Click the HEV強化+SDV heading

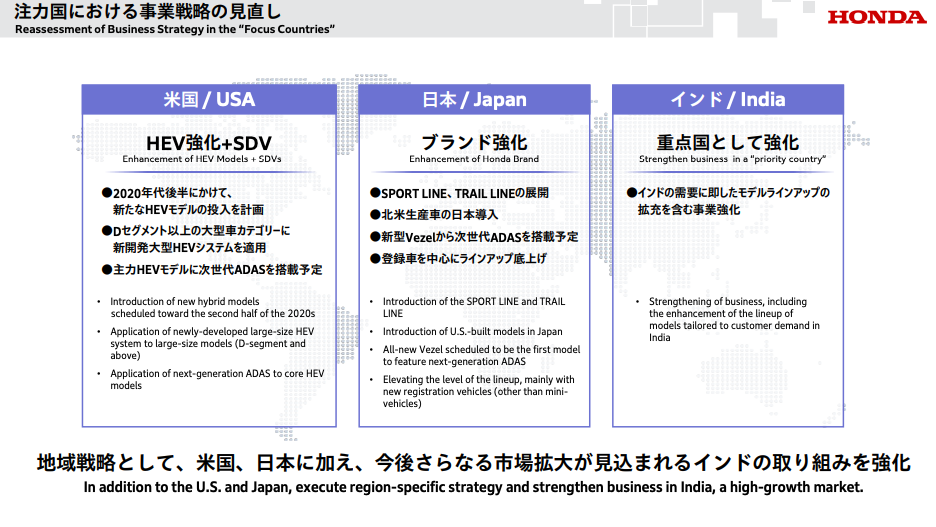[x=209, y=142]
